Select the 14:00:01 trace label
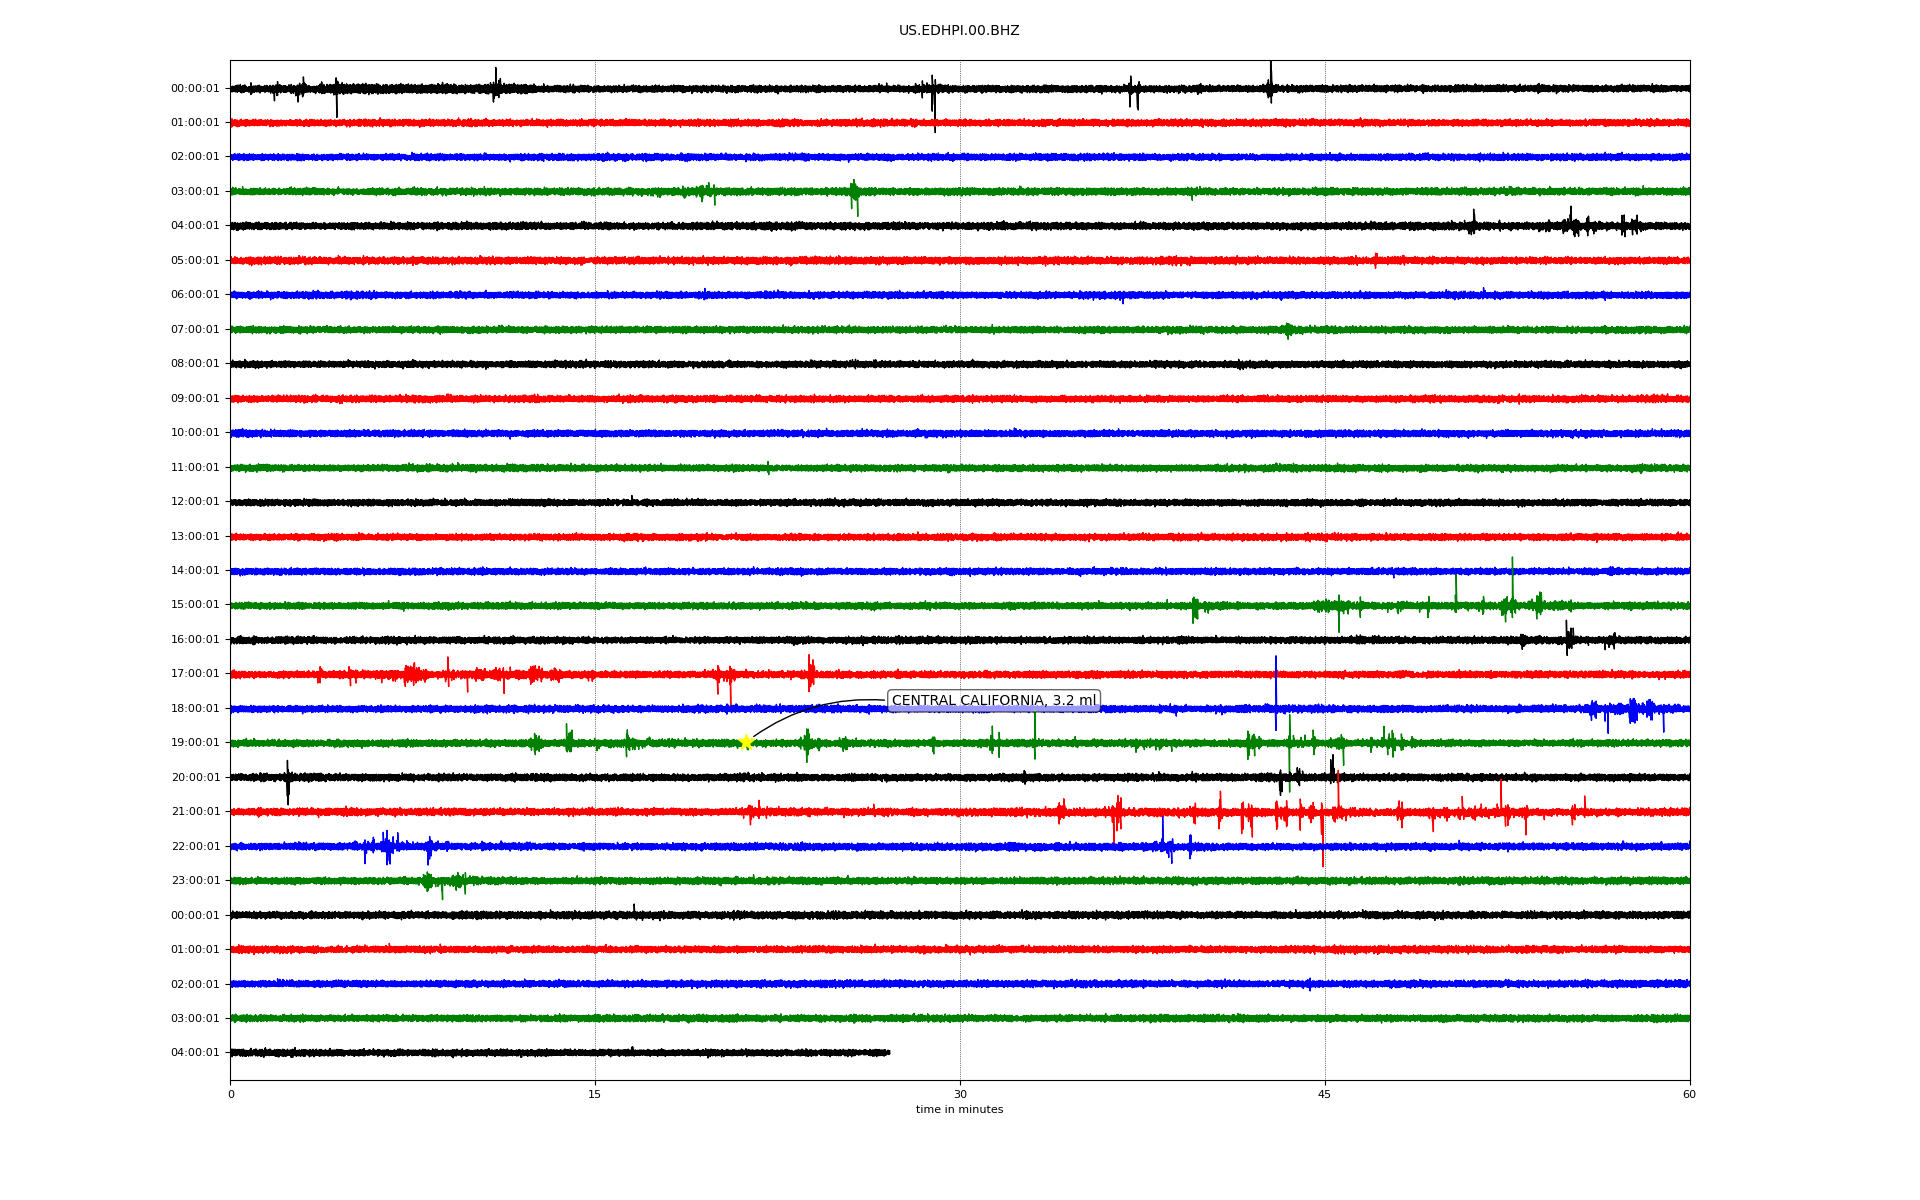 pyautogui.click(x=195, y=571)
